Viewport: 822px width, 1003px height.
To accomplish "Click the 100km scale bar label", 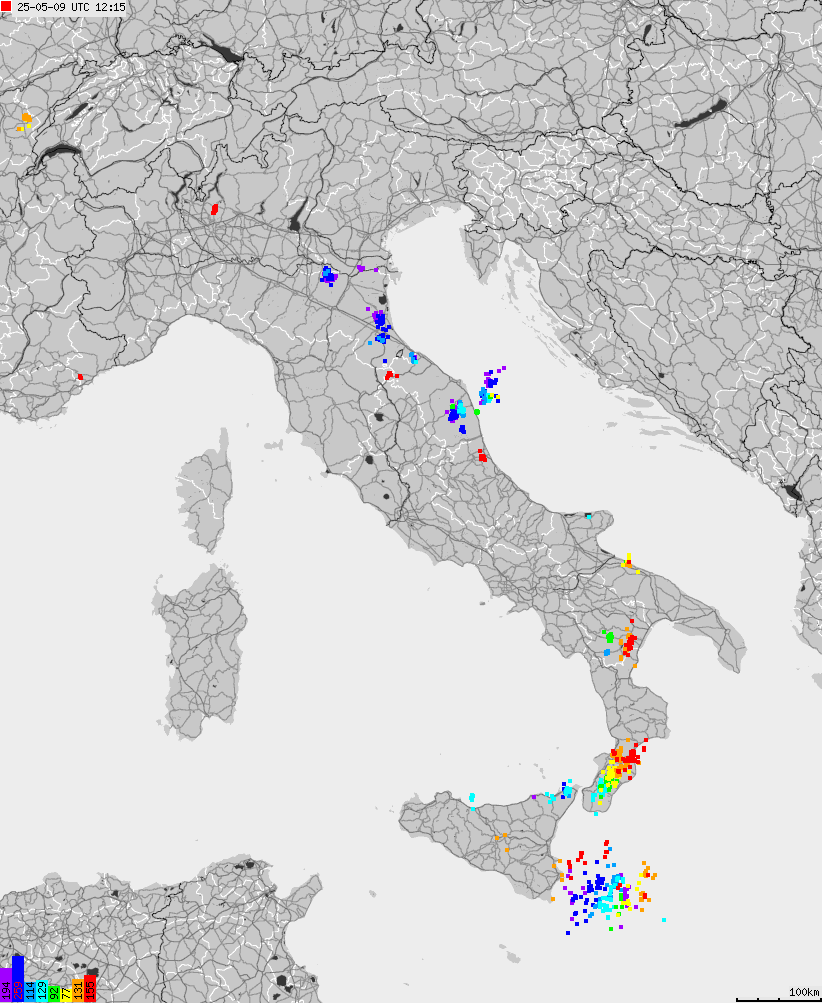I will click(x=803, y=992).
